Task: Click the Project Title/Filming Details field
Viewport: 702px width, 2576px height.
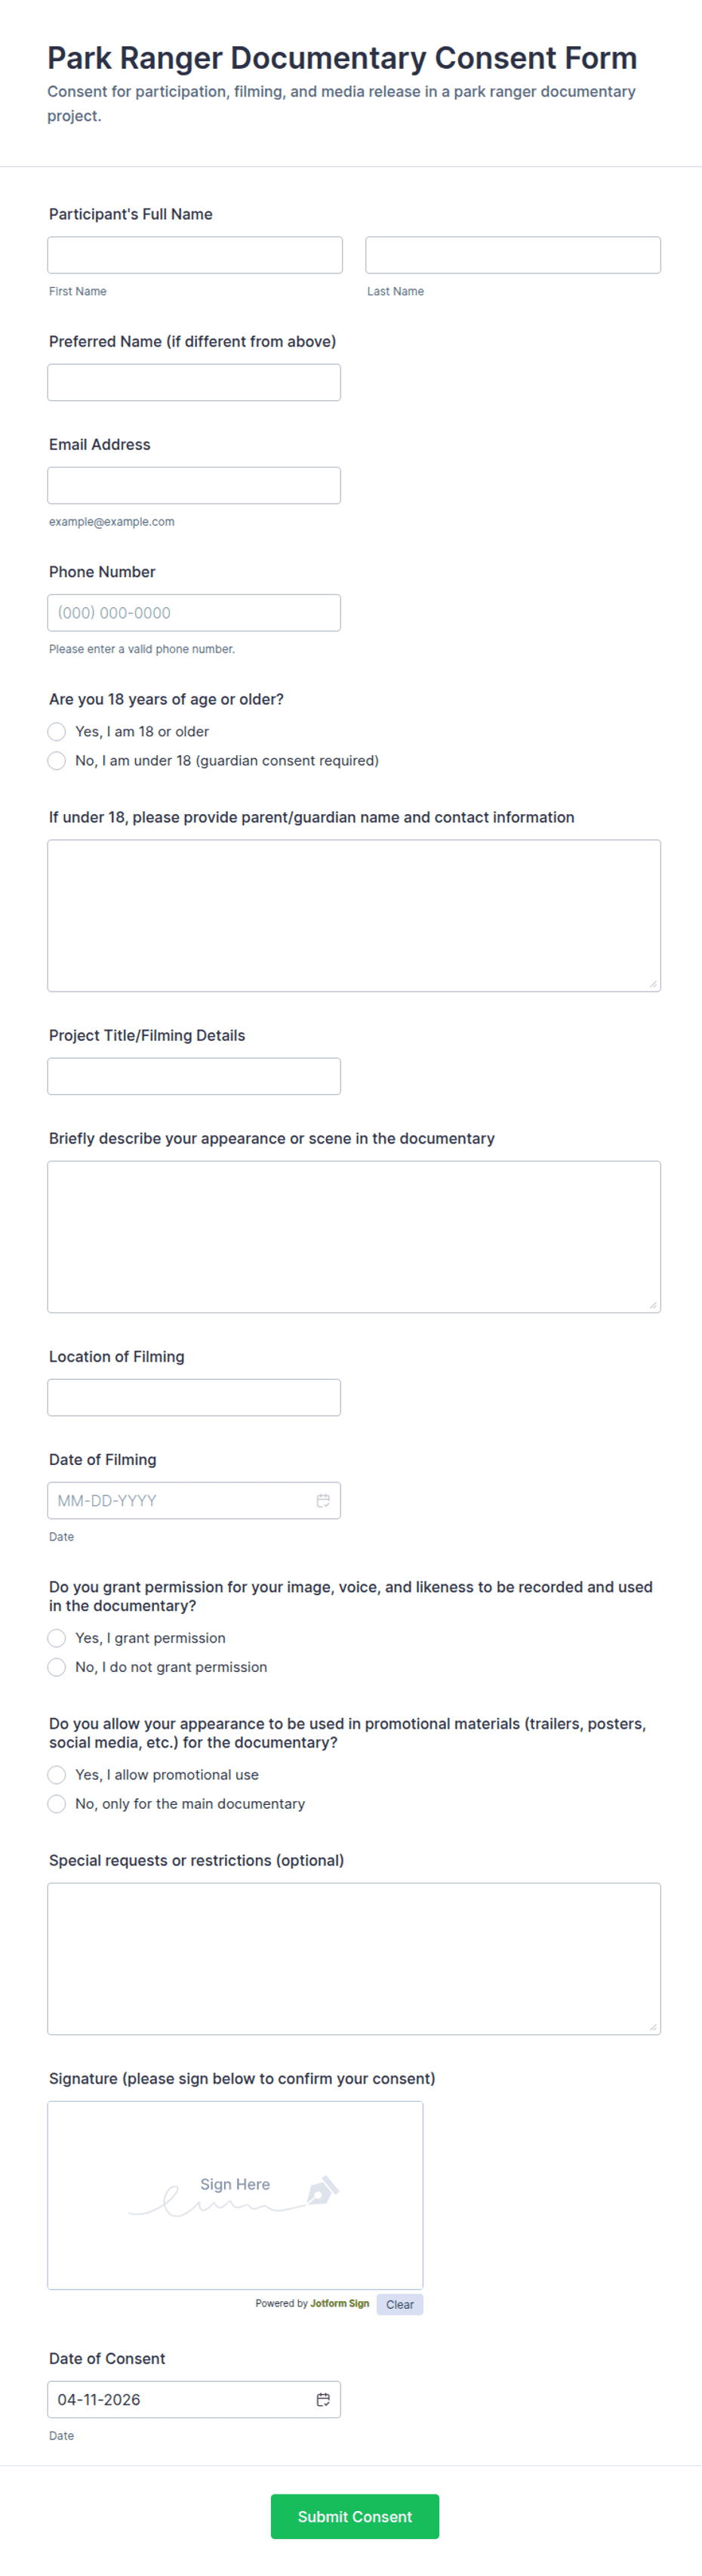Action: click(x=194, y=1076)
